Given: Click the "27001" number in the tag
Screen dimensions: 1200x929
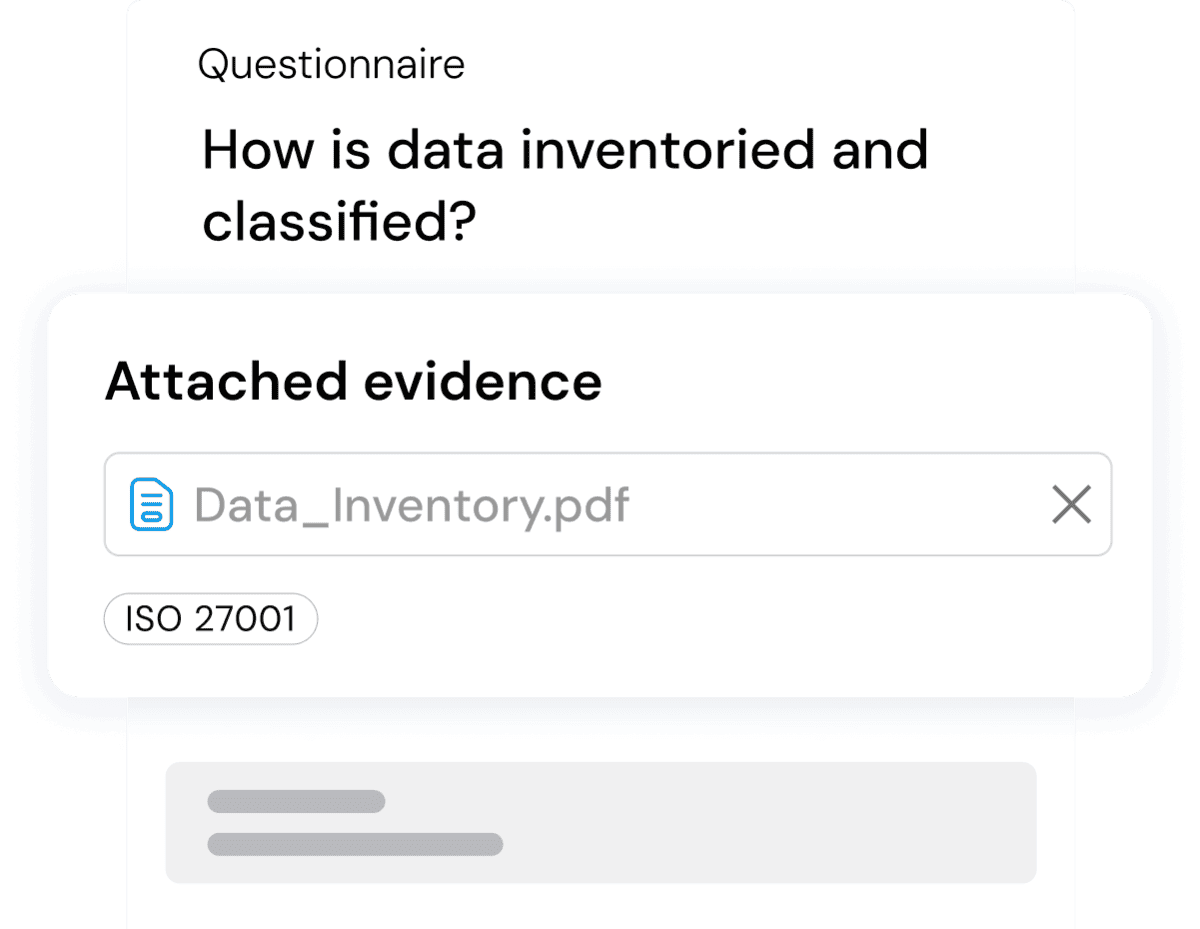Looking at the screenshot, I should pyautogui.click(x=246, y=619).
